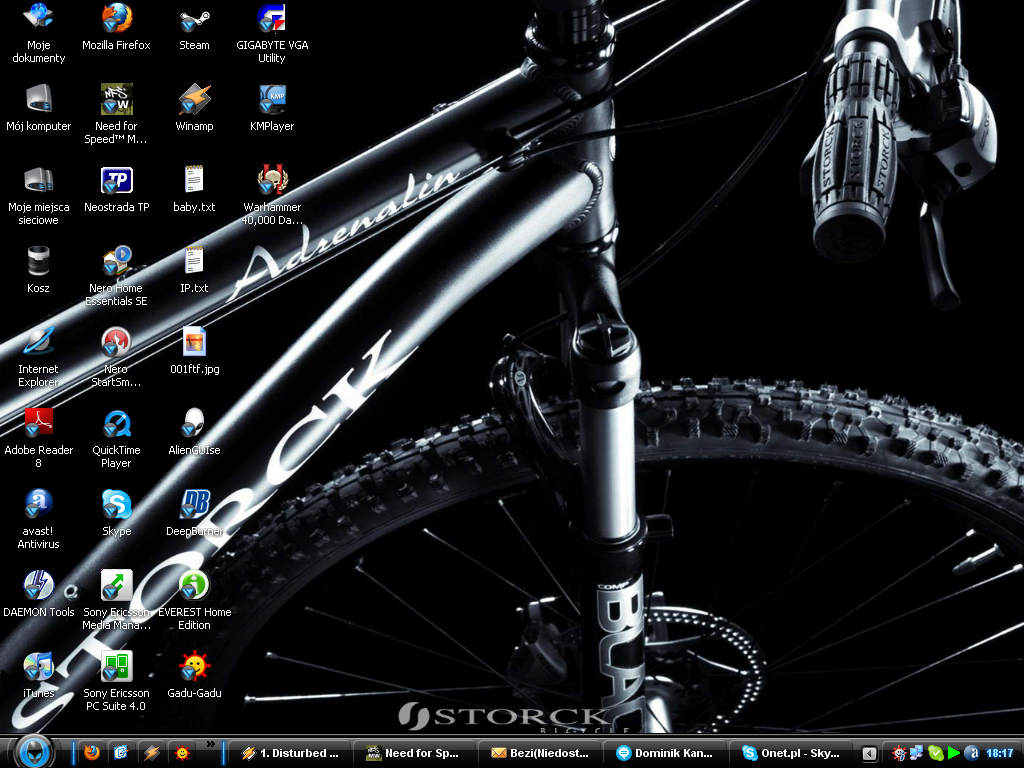
Task: Click the green play arrow tray icon
Action: click(953, 754)
